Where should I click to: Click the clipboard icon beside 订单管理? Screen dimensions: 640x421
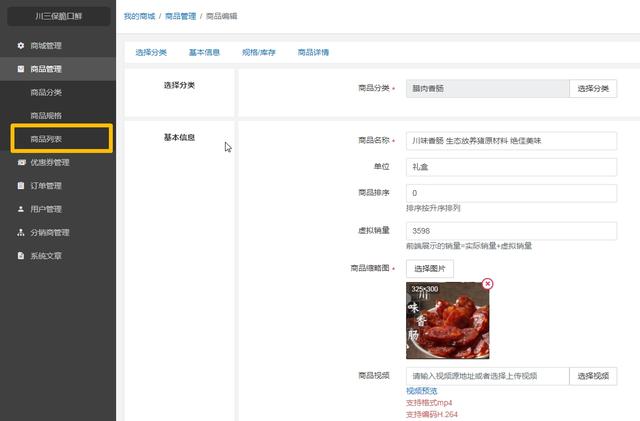pos(21,185)
